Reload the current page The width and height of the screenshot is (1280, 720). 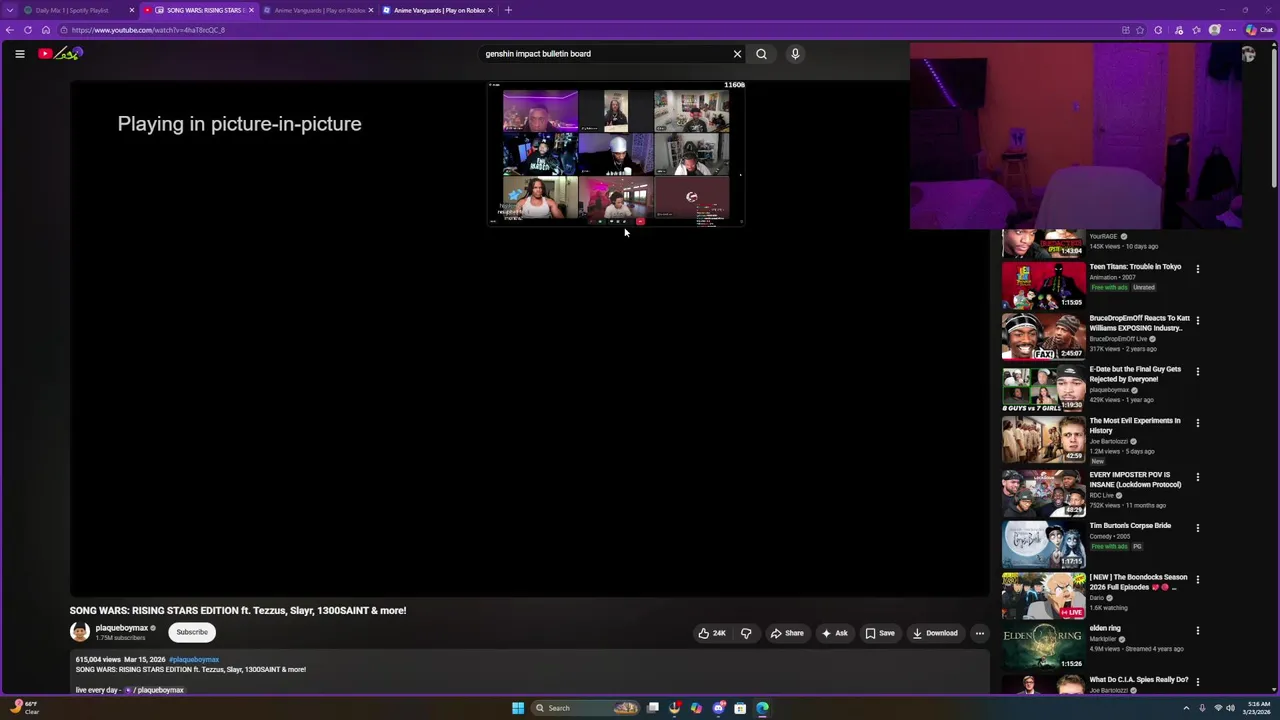click(x=28, y=30)
